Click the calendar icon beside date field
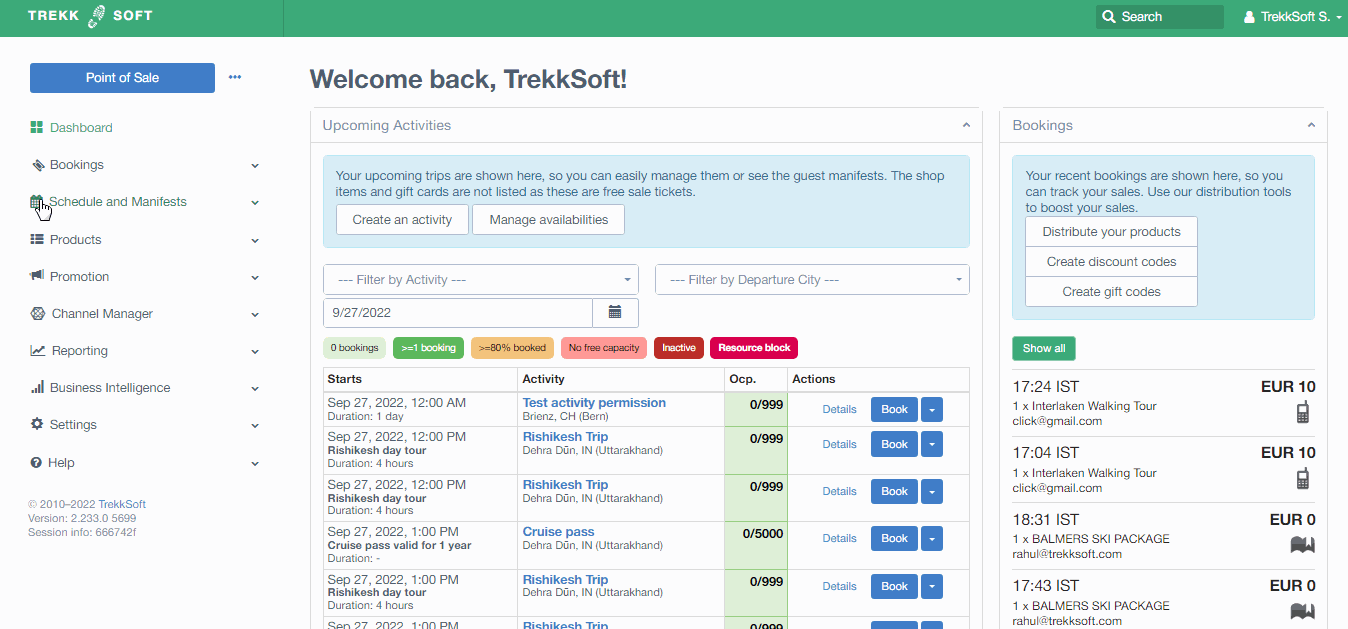 pos(615,313)
